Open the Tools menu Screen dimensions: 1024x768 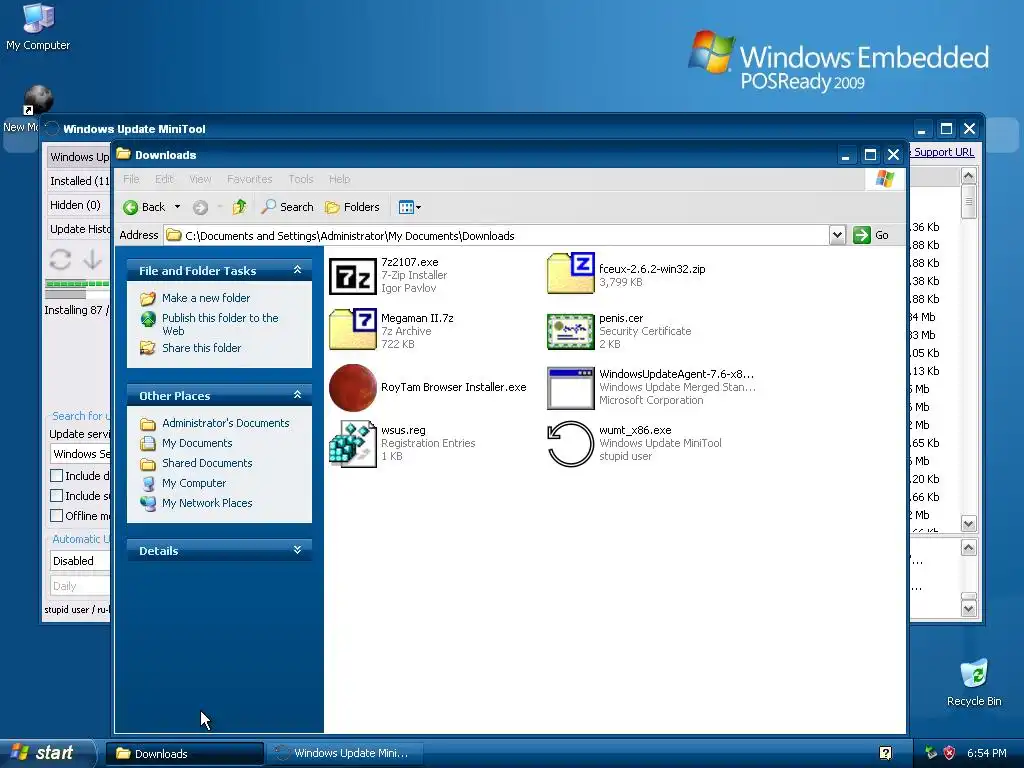coord(301,179)
